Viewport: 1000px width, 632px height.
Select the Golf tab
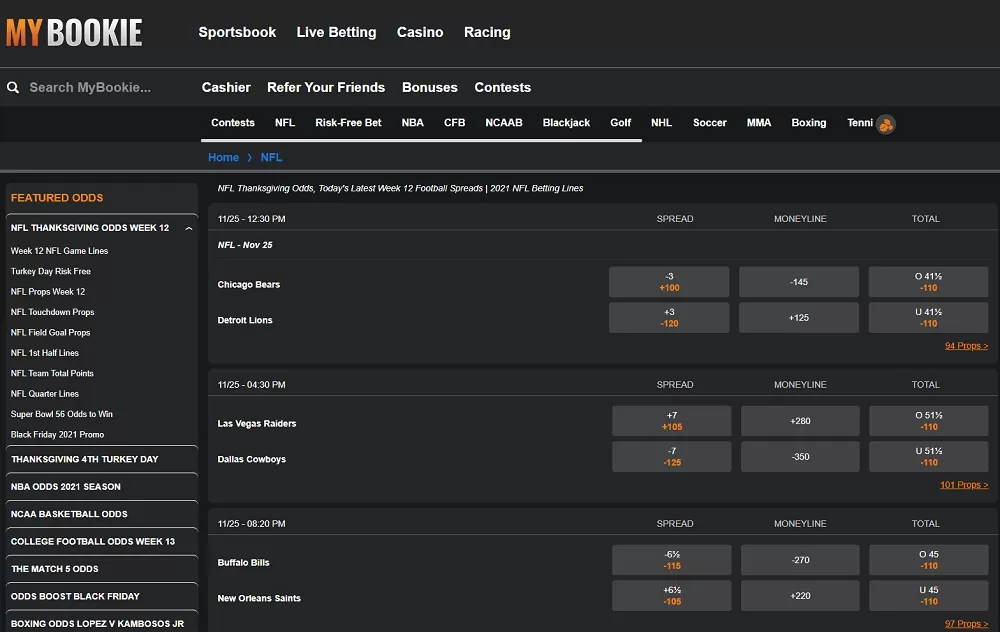pos(621,122)
